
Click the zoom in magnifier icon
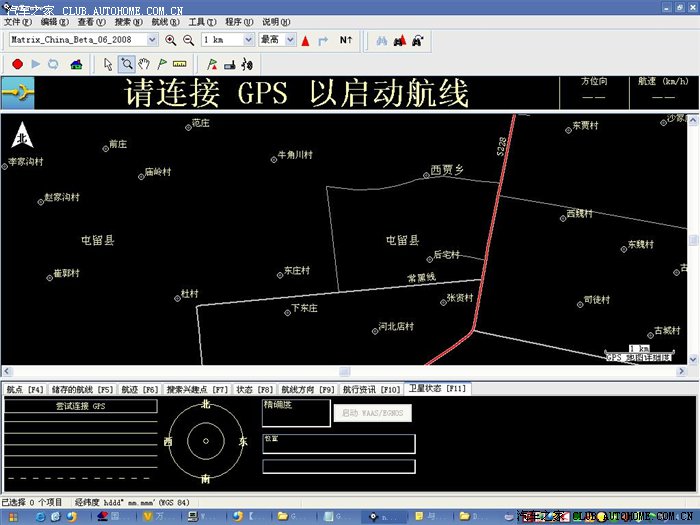pyautogui.click(x=170, y=40)
